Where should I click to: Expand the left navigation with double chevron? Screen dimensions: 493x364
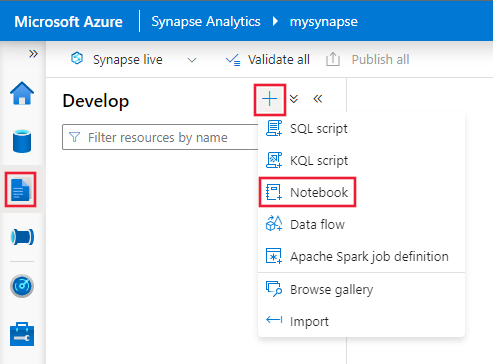tap(33, 54)
